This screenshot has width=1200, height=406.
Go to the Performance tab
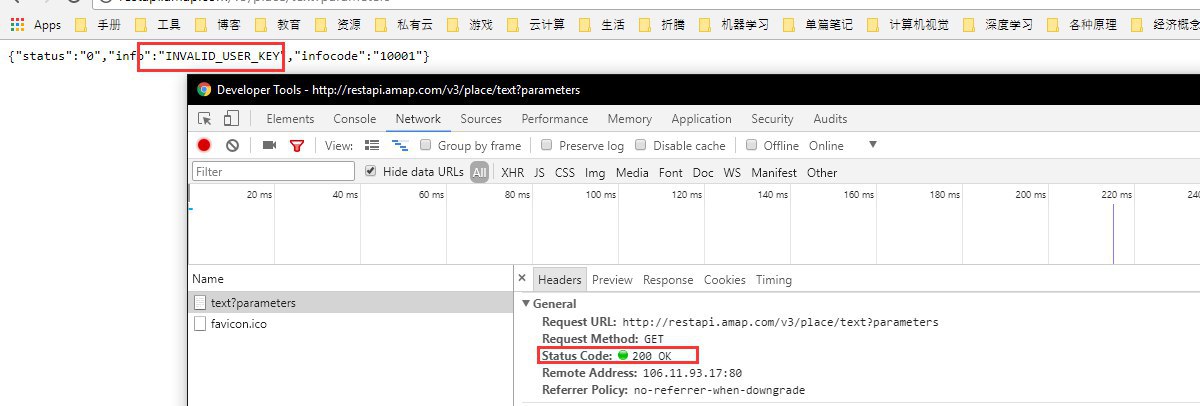[x=555, y=119]
